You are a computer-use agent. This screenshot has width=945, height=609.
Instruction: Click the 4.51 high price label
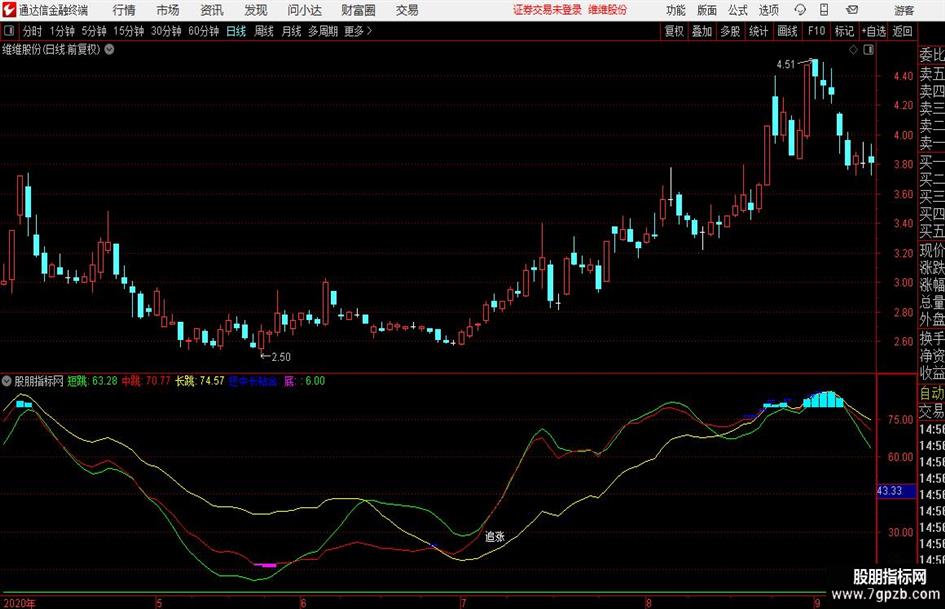pyautogui.click(x=785, y=65)
